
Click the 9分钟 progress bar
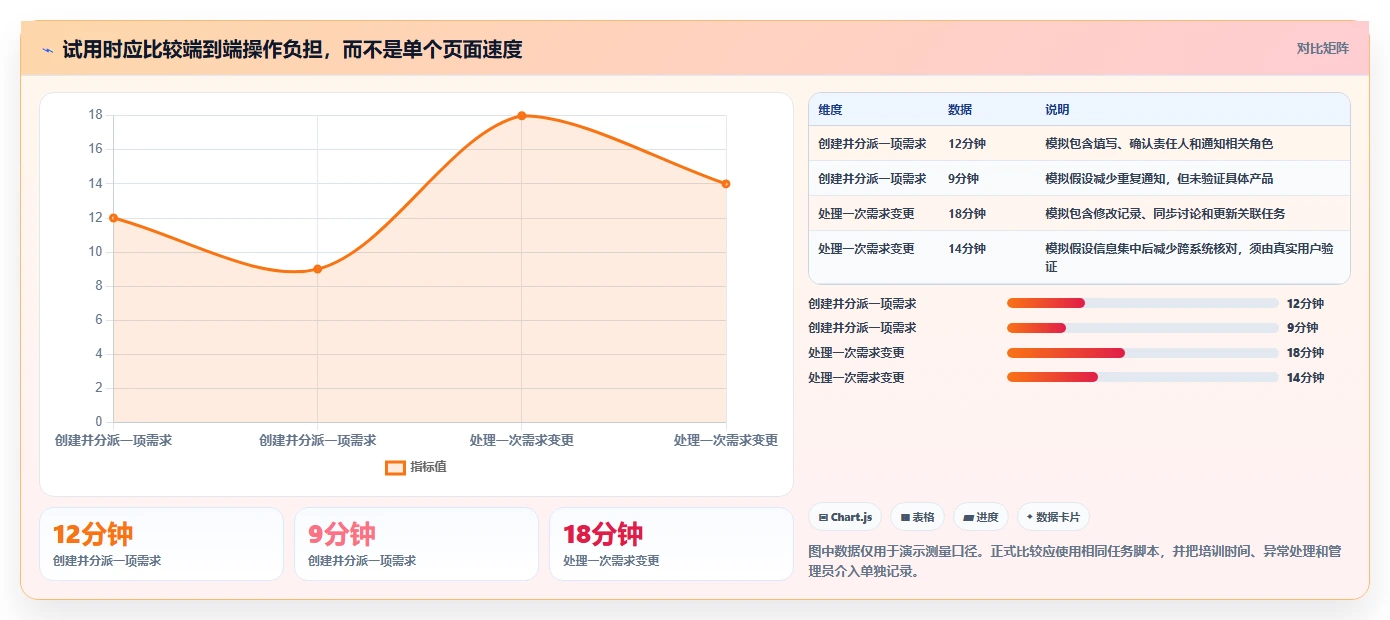tap(1143, 328)
